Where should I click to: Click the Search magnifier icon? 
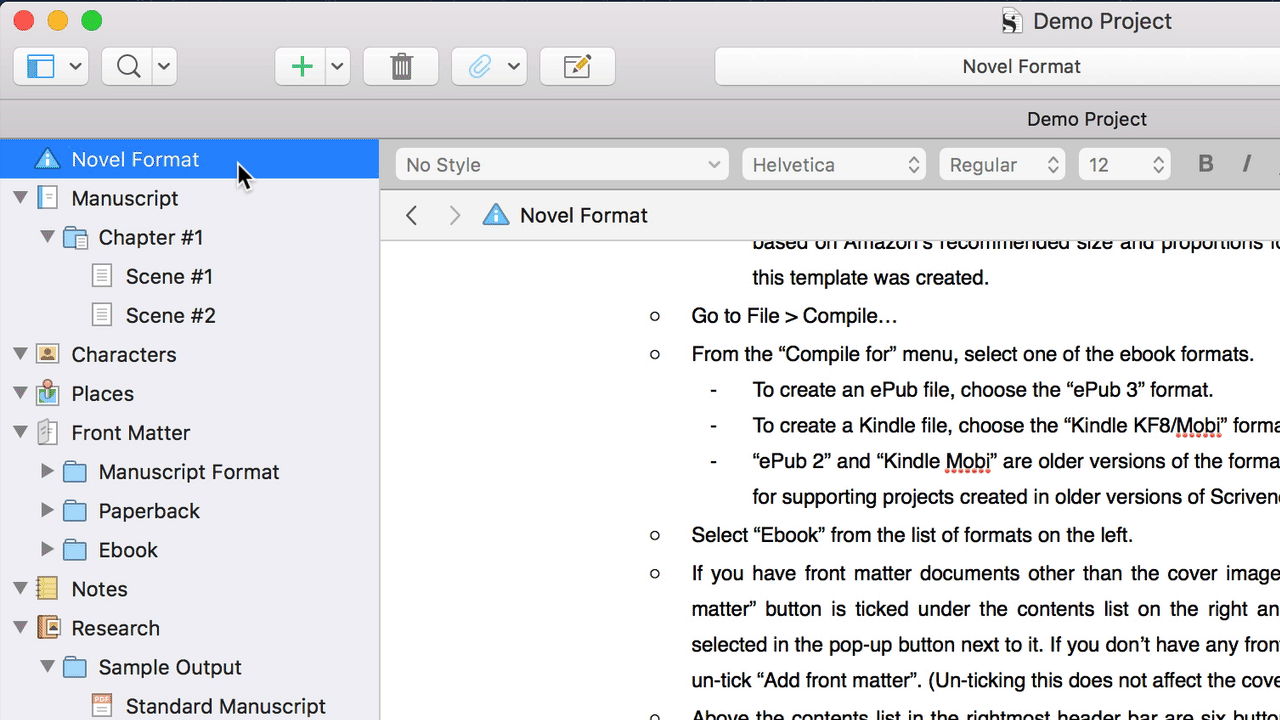click(x=128, y=67)
